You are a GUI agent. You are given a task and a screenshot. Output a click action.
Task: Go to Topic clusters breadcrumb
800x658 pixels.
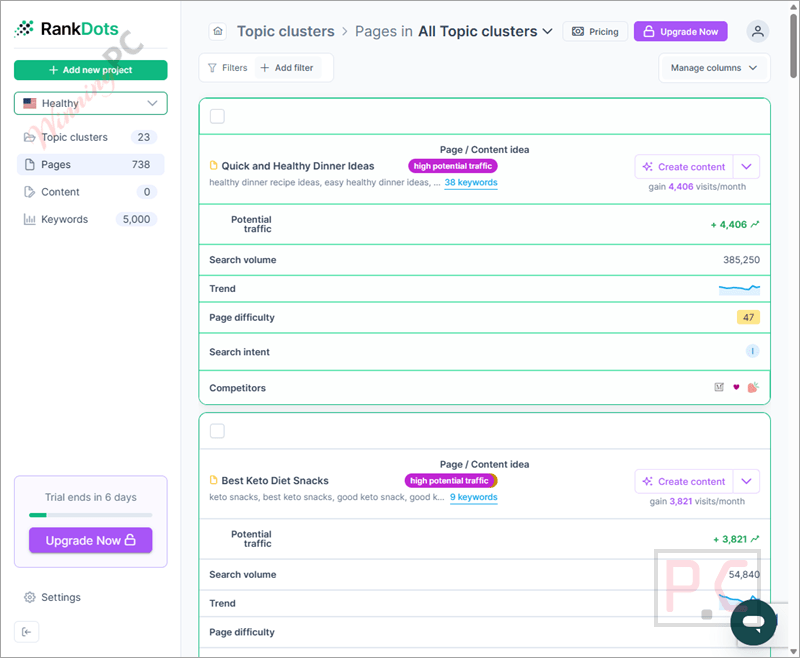pos(286,31)
